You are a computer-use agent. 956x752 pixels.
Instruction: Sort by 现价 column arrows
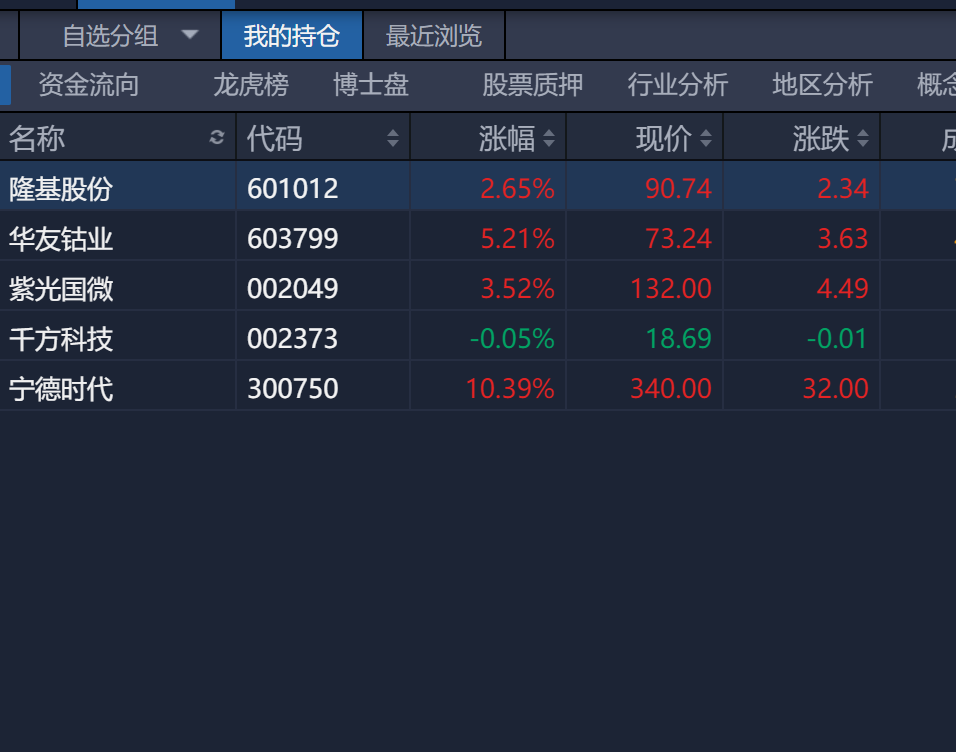click(705, 138)
